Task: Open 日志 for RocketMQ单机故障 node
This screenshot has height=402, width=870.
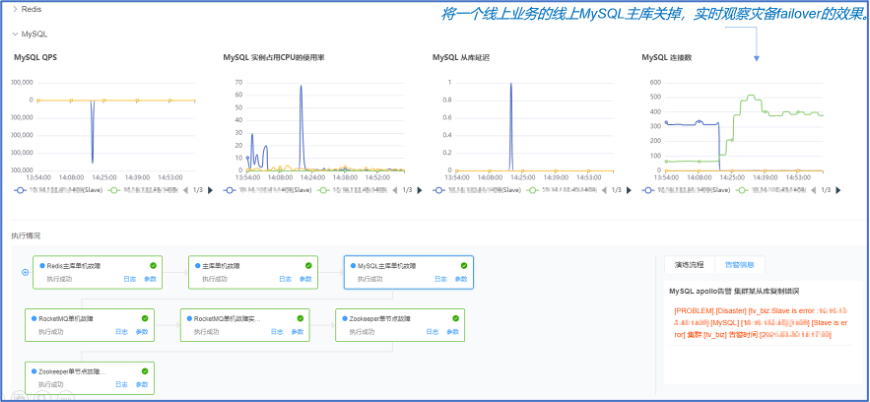Action: (122, 332)
